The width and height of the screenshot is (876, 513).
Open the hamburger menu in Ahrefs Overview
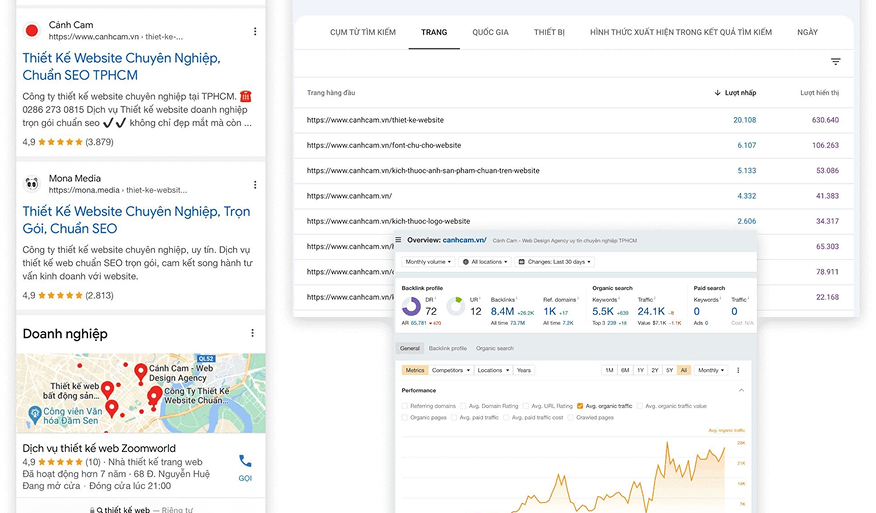pos(398,240)
